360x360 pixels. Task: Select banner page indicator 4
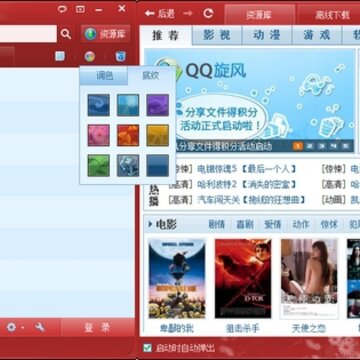click(333, 146)
